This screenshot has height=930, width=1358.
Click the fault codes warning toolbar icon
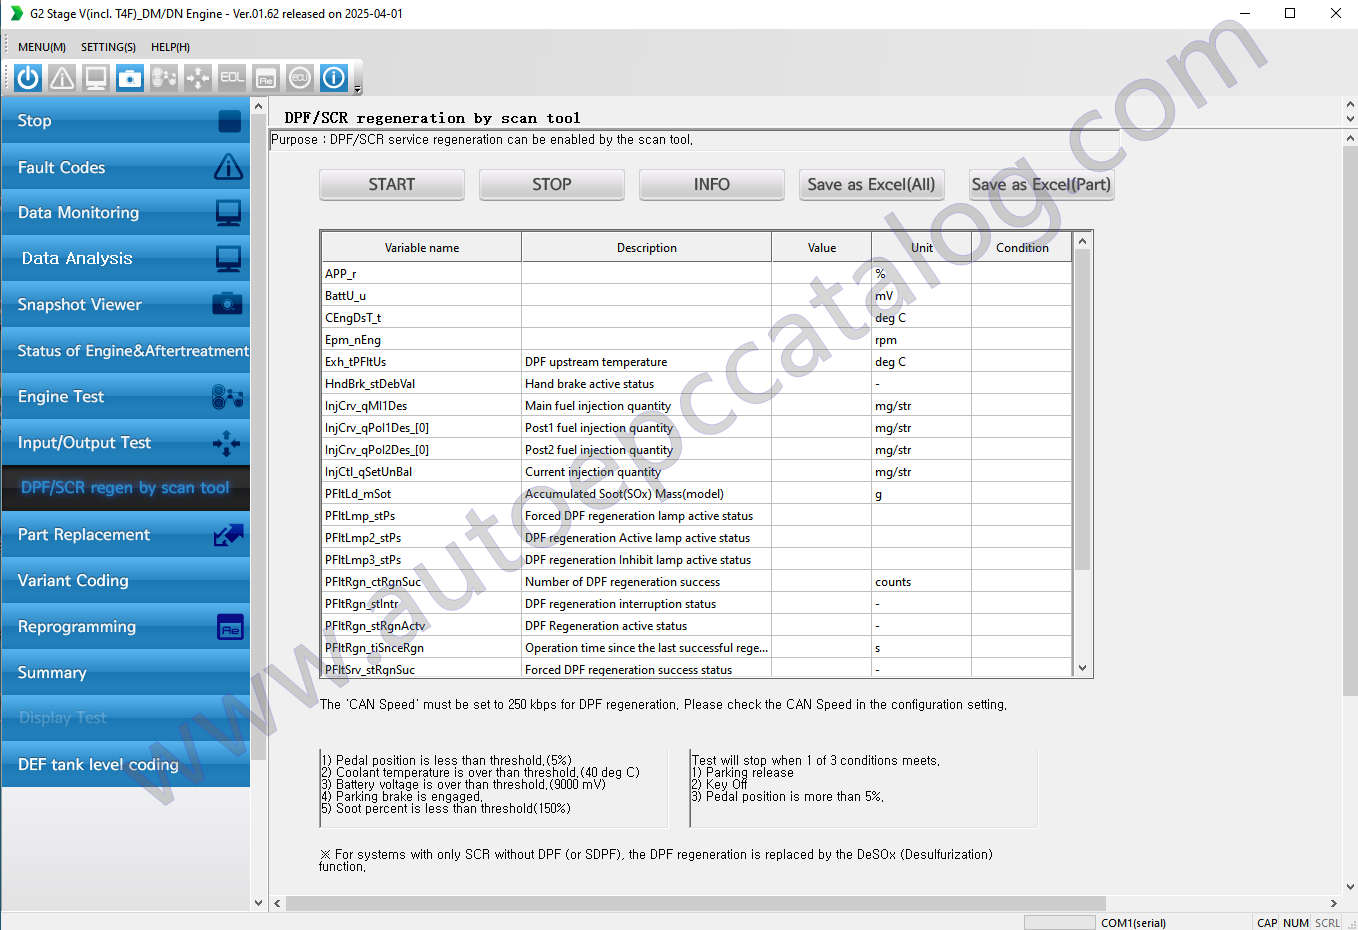(62, 78)
